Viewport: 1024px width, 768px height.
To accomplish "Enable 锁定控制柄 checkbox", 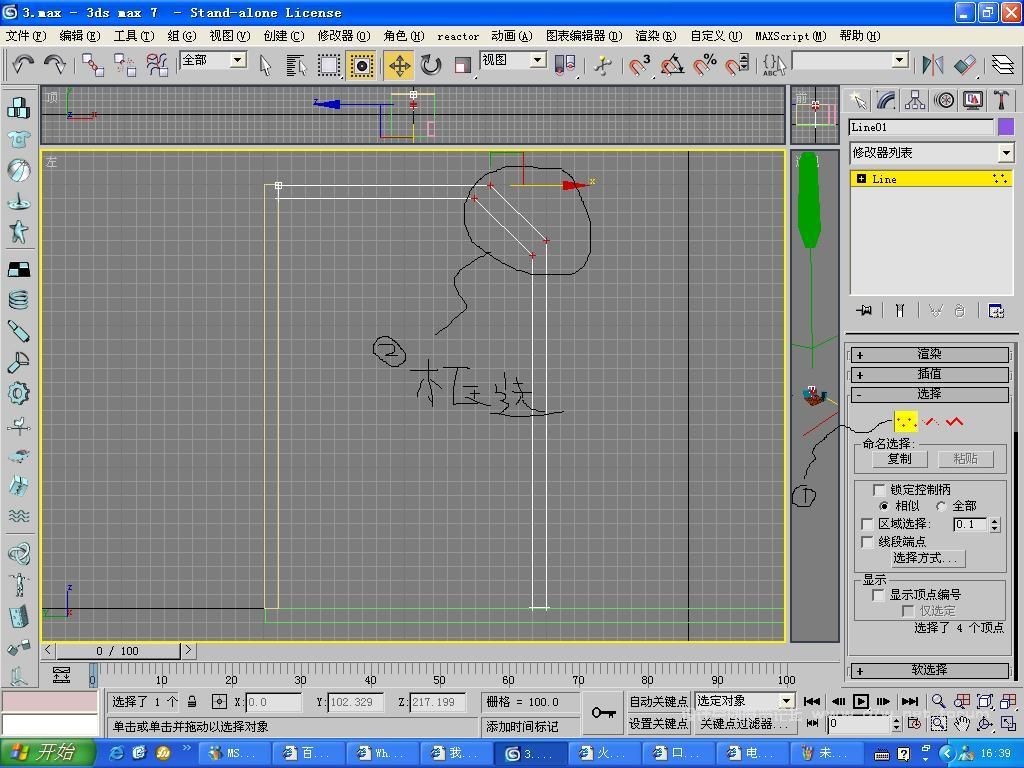I will [x=879, y=489].
